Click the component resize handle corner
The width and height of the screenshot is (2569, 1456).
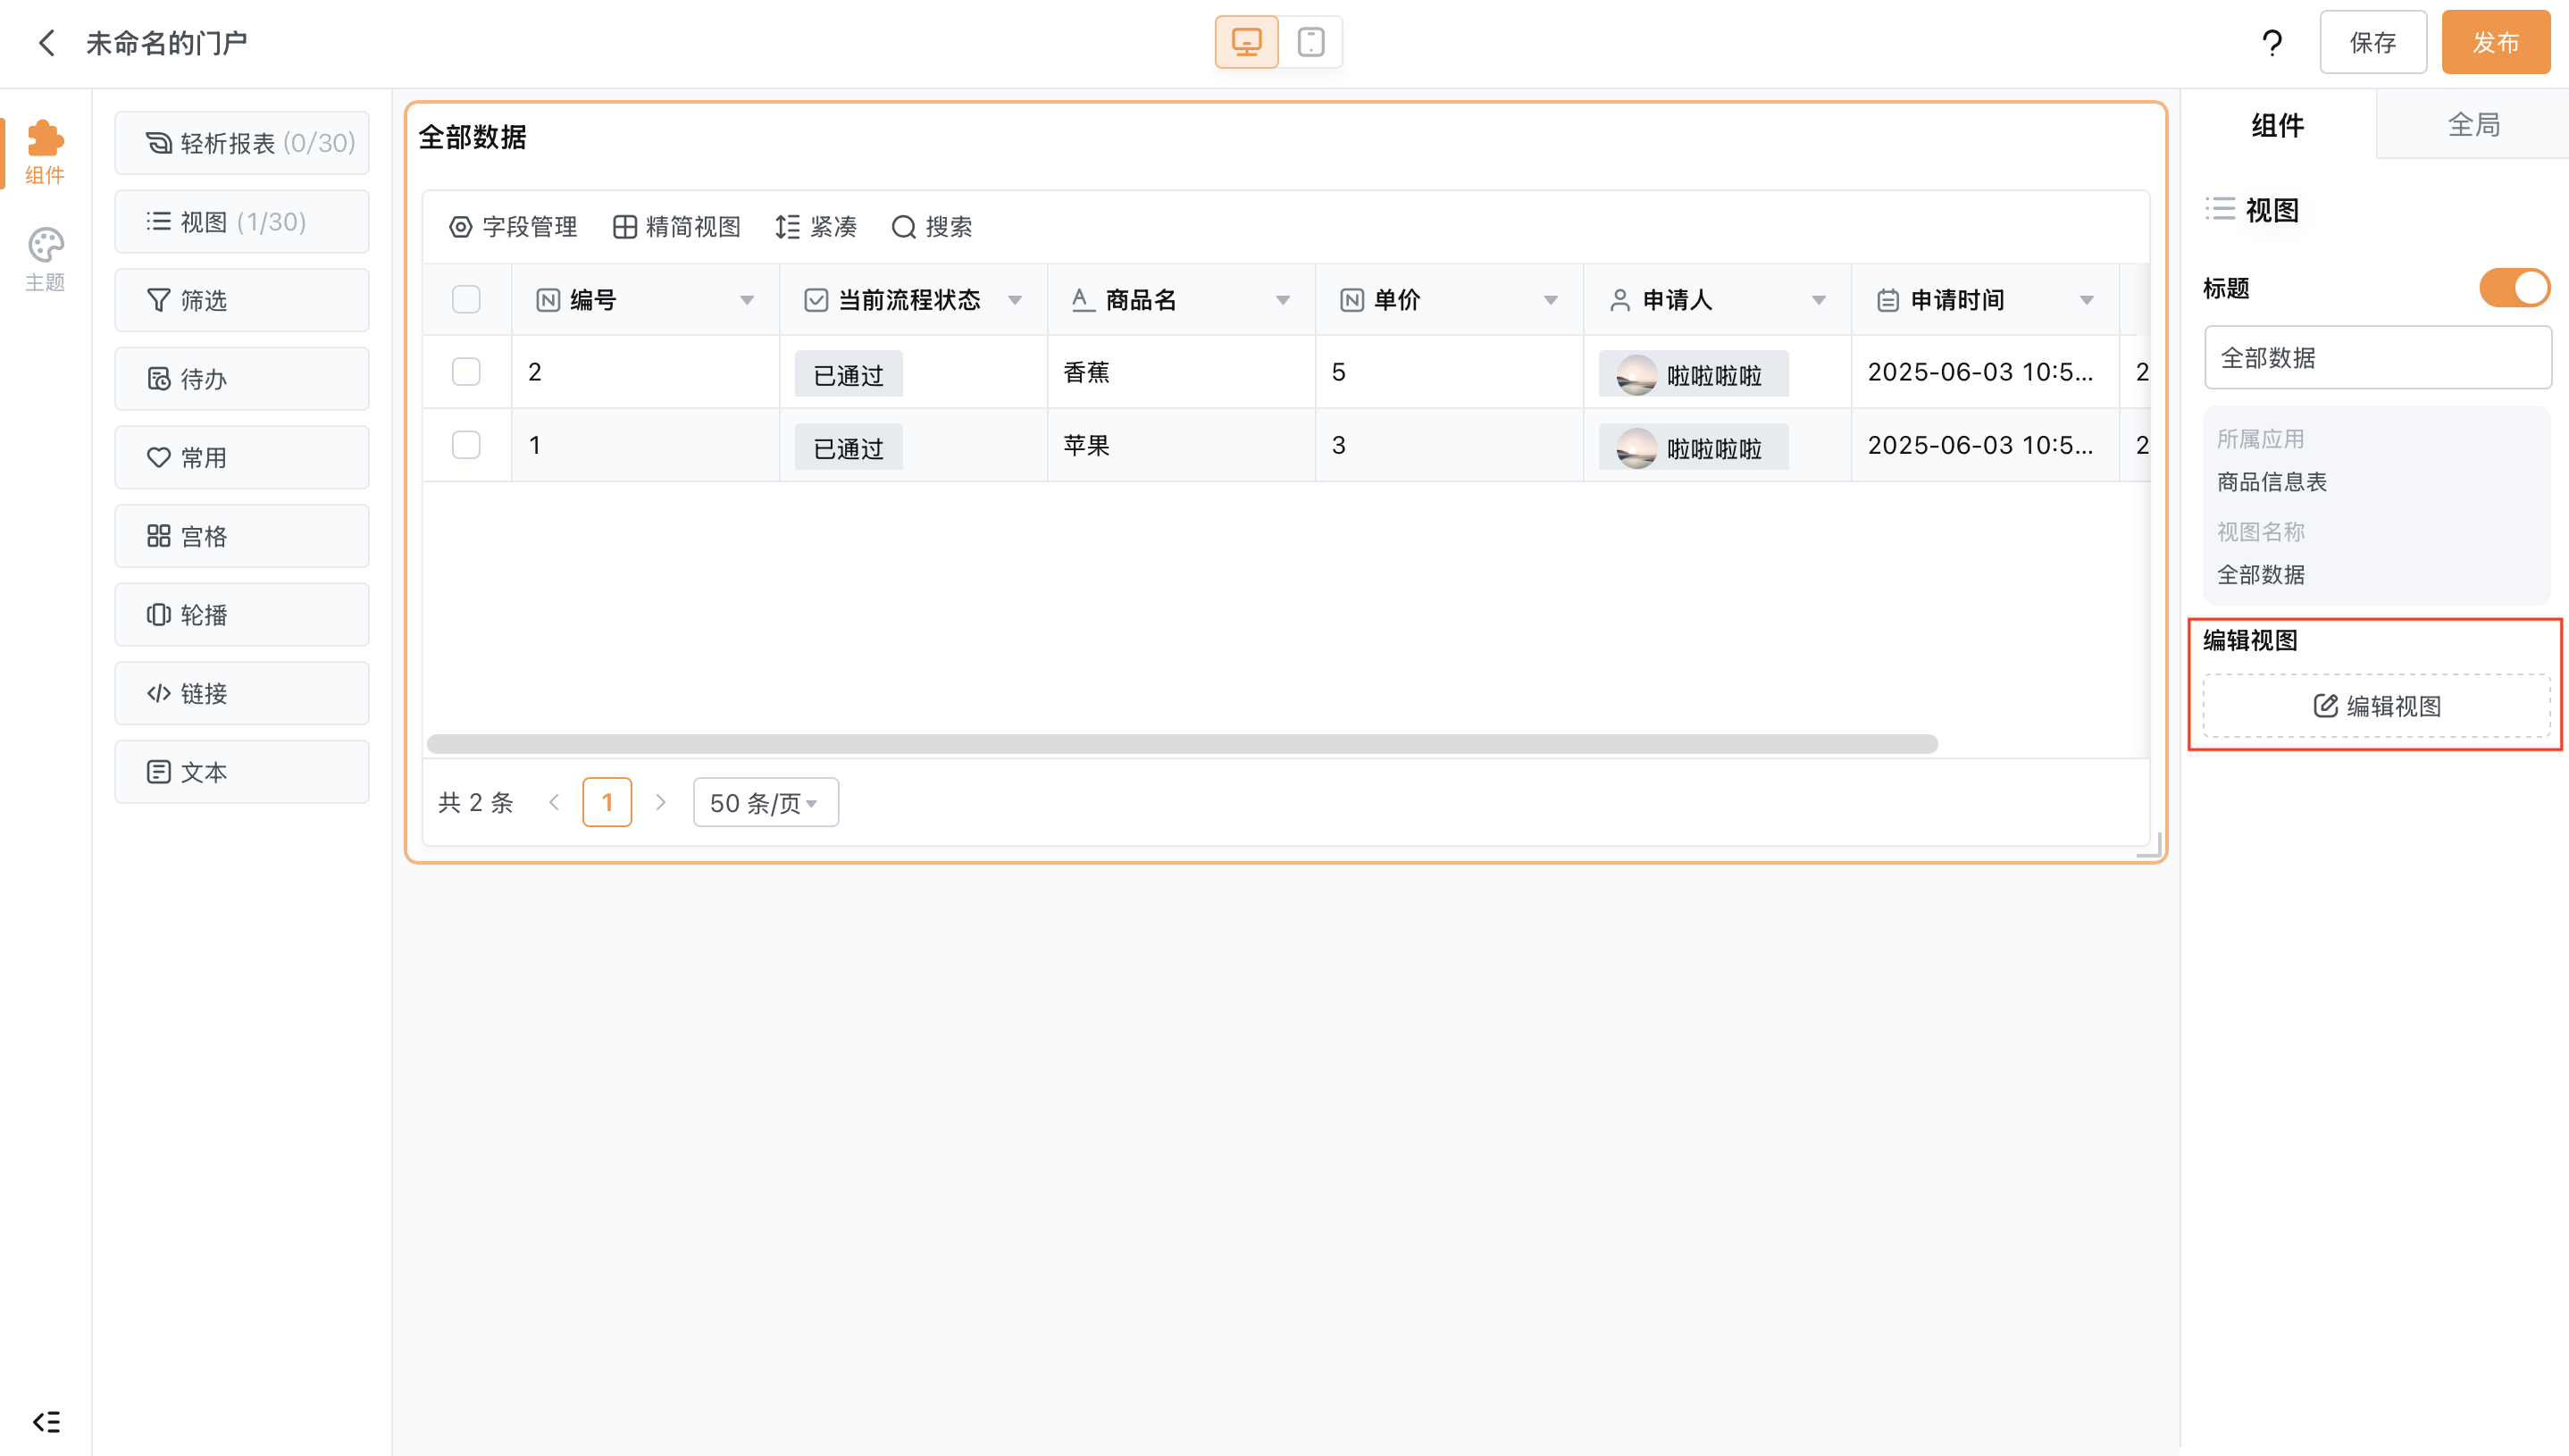2150,845
